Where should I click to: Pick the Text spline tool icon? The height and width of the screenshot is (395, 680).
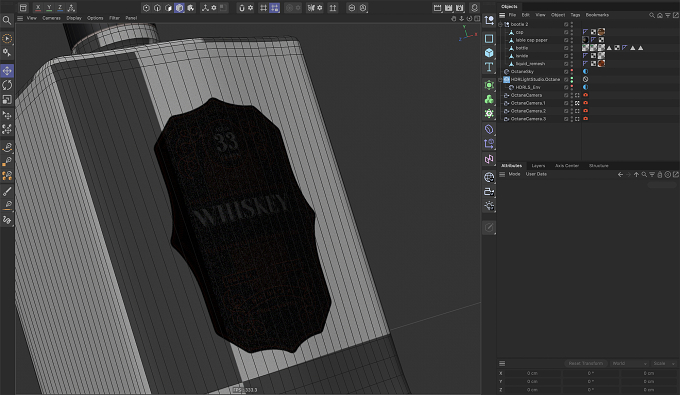pyautogui.click(x=489, y=67)
